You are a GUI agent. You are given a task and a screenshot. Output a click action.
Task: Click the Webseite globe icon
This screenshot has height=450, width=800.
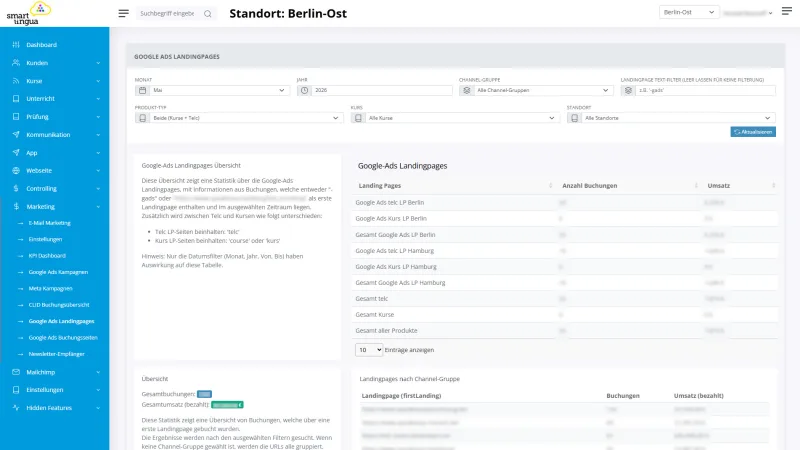16,170
